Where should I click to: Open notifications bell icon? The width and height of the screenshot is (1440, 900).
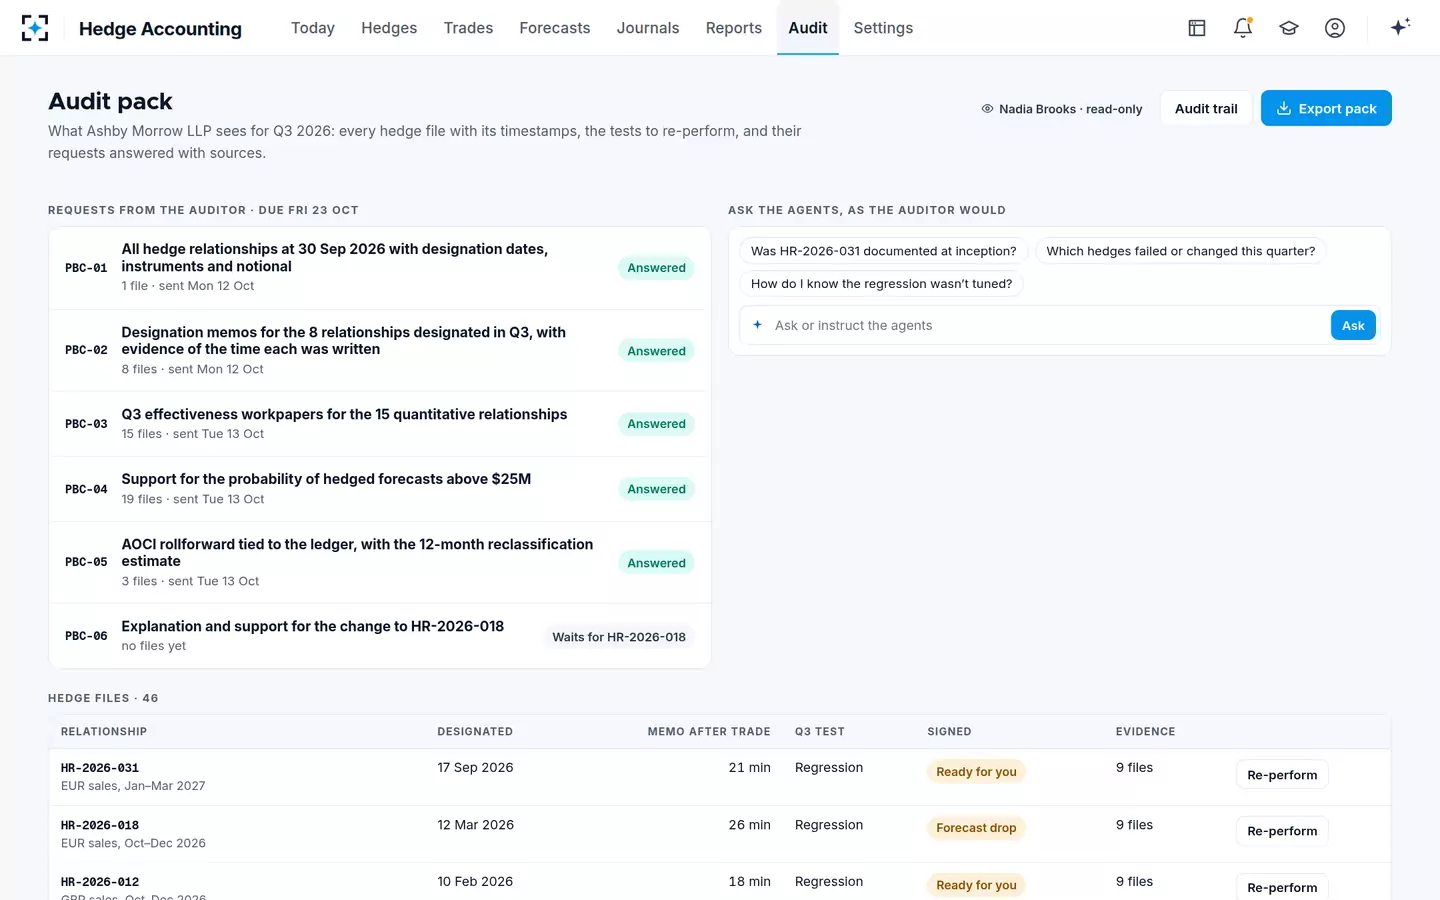1243,28
